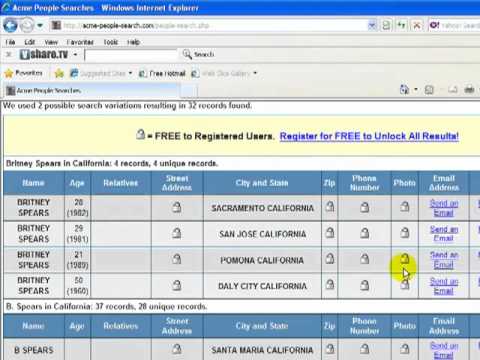Close the share.tv toolbar
The height and width of the screenshot is (360, 480).
9,54
